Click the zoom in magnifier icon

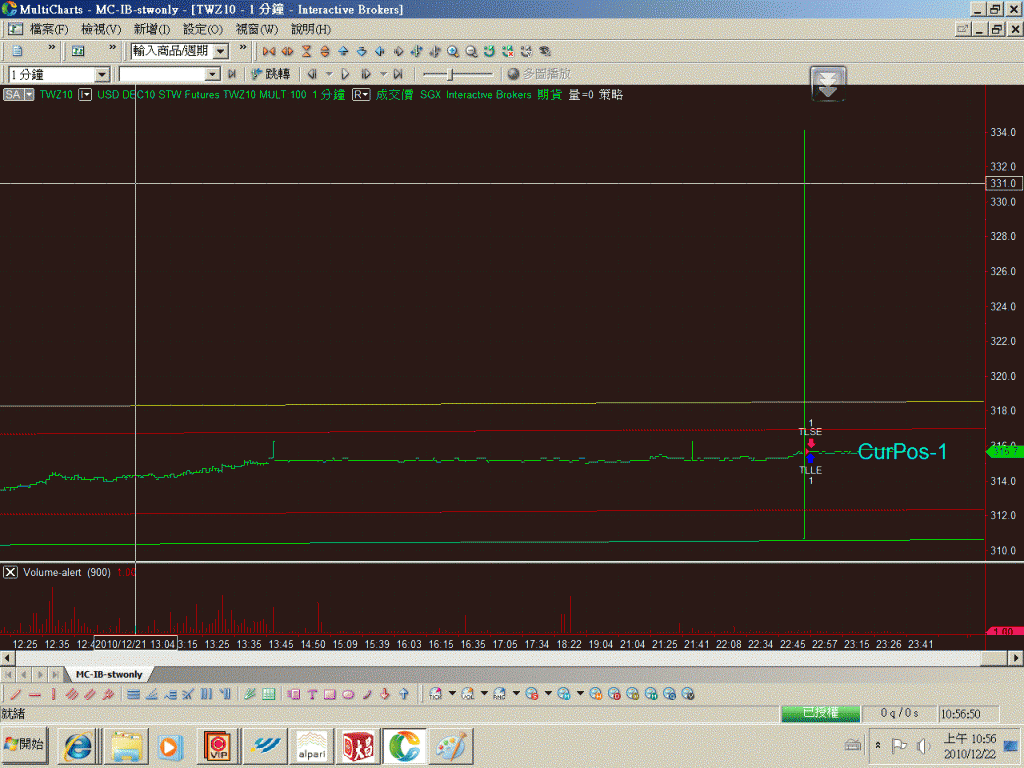coord(453,51)
